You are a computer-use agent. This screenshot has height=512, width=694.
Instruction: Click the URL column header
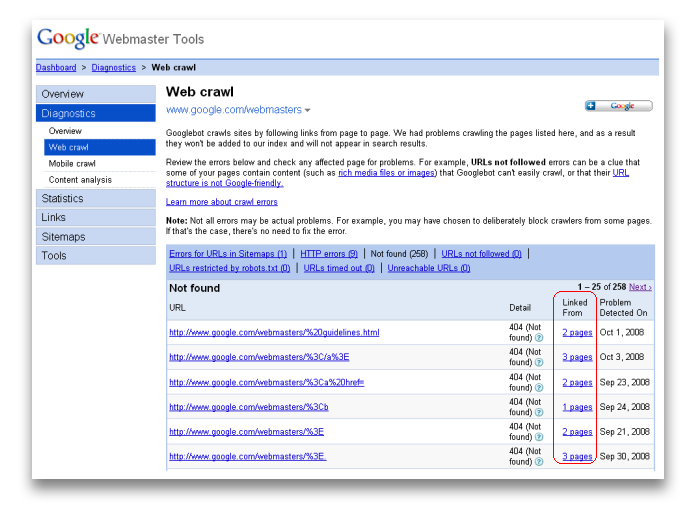click(177, 308)
